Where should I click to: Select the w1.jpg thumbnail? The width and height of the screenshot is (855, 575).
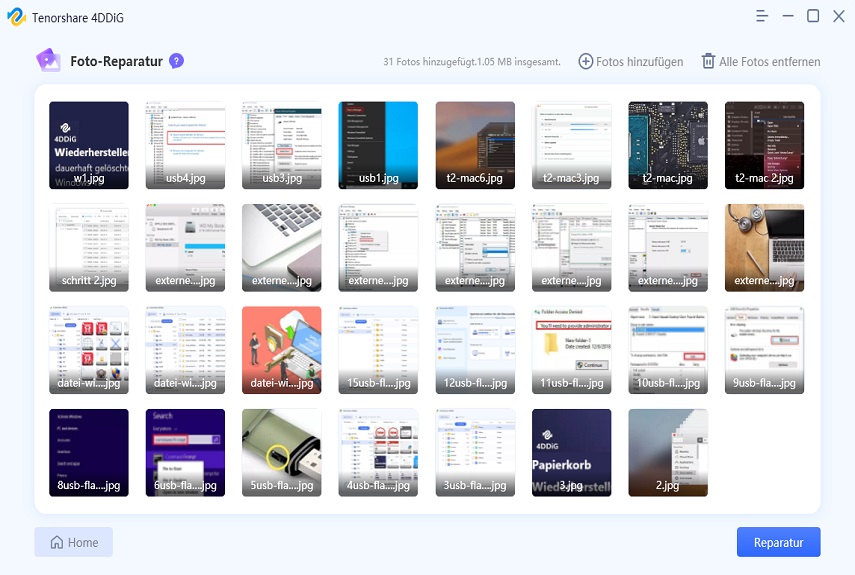tap(89, 146)
